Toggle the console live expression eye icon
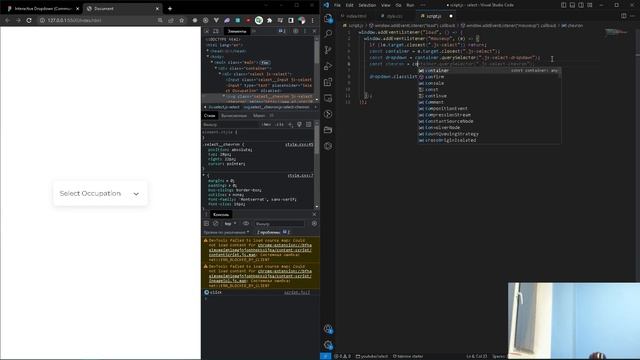Viewport: 640px width, 360px height. 246,224
